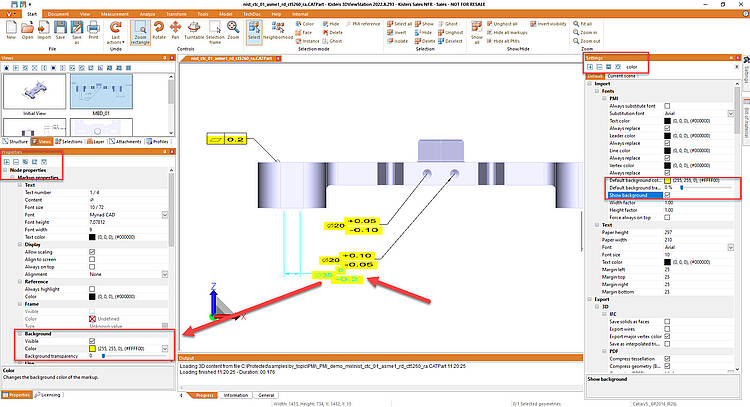The image size is (750, 407).
Task: Open Background Color dropdown in Properties
Action: [x=165, y=349]
